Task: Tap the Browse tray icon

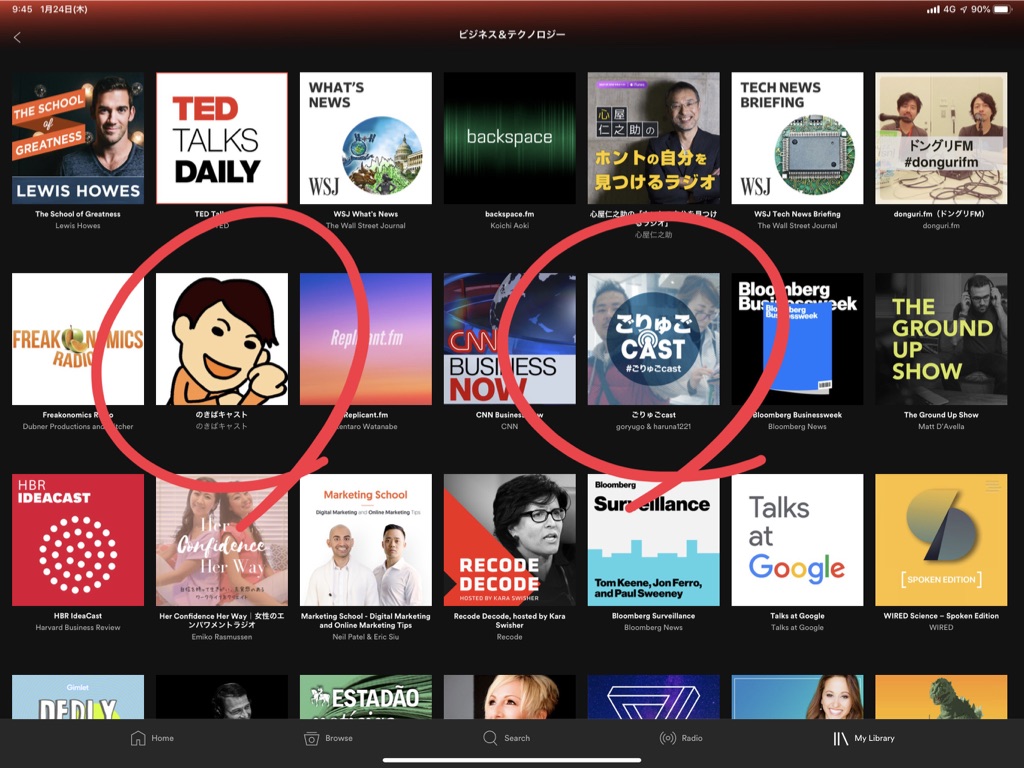Action: (x=312, y=738)
